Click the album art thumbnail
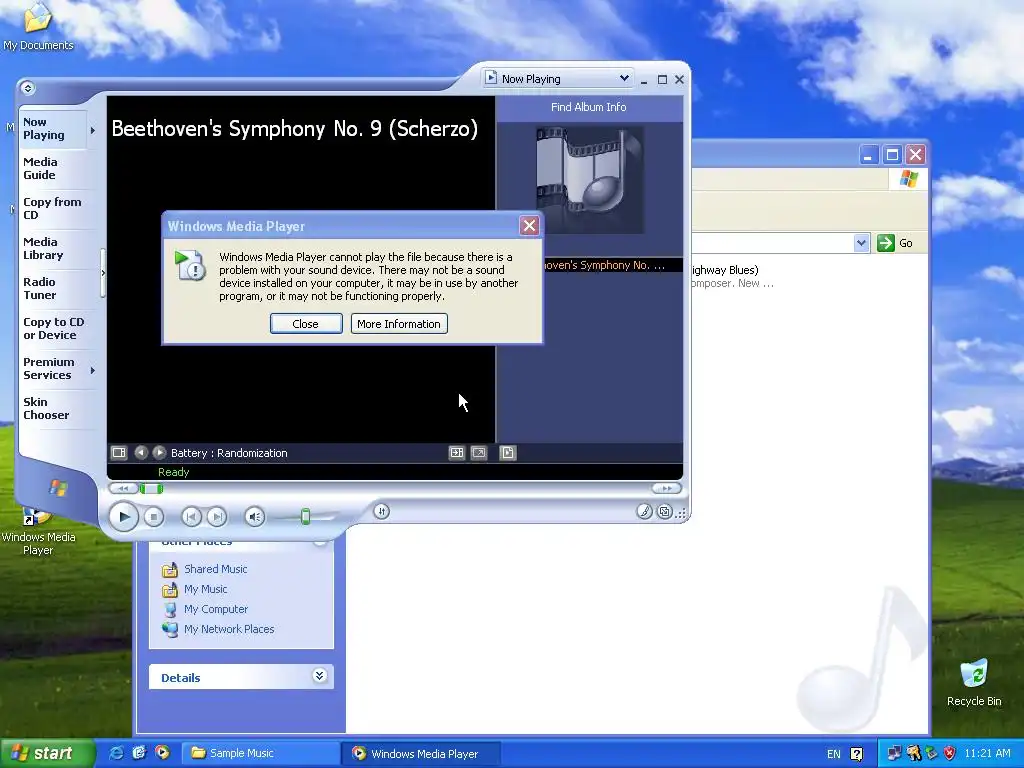Viewport: 1024px width, 768px height. pyautogui.click(x=590, y=180)
